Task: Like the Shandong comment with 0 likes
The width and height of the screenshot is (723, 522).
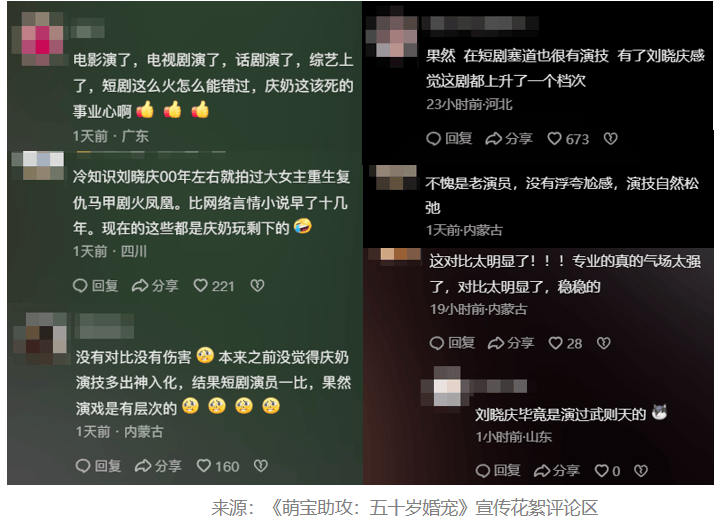Action: pos(607,471)
